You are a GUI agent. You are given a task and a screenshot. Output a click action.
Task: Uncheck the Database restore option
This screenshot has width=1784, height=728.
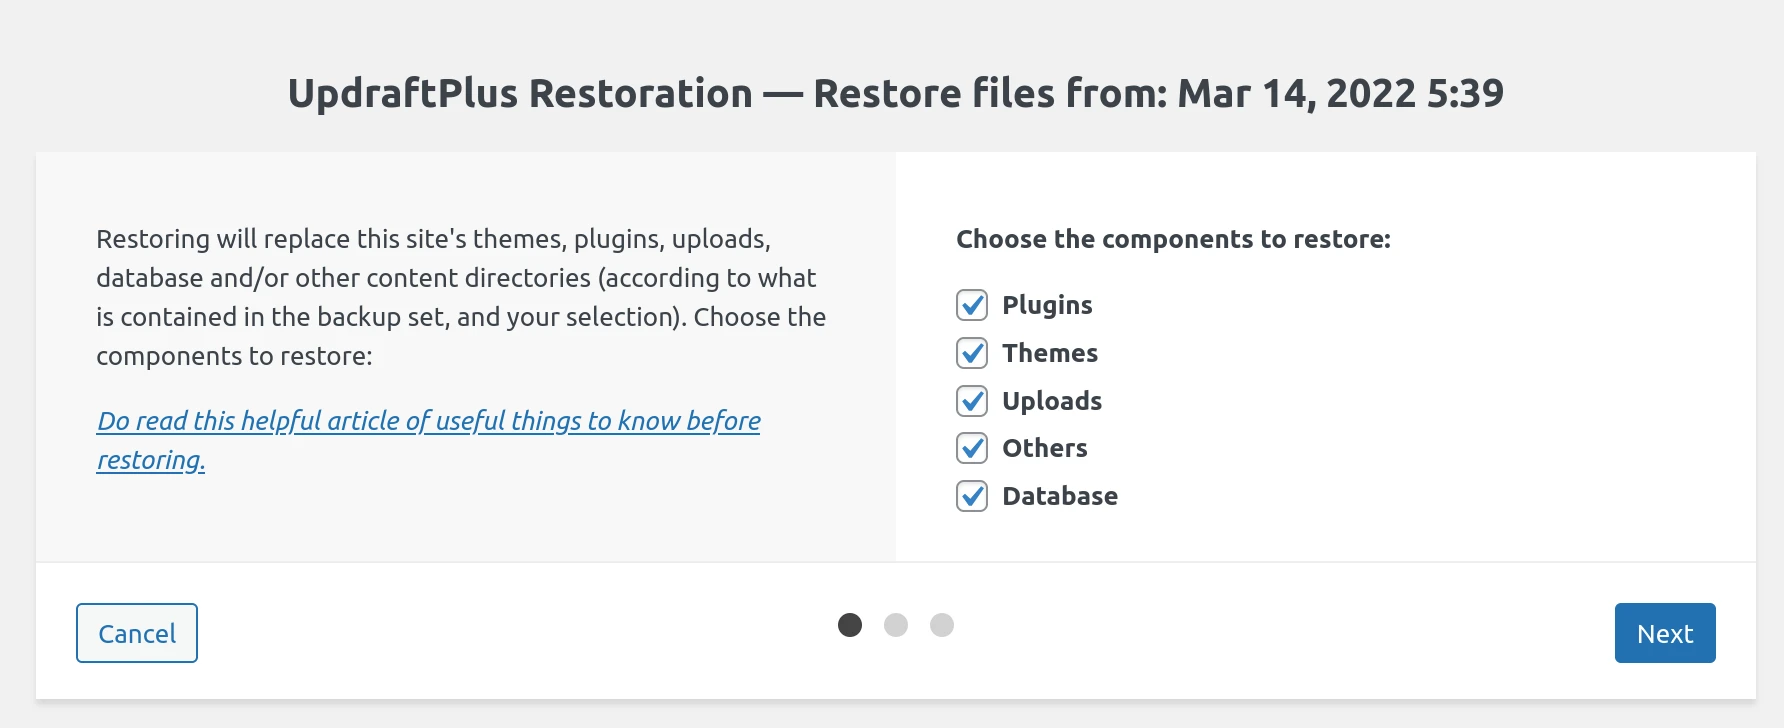[x=971, y=496]
